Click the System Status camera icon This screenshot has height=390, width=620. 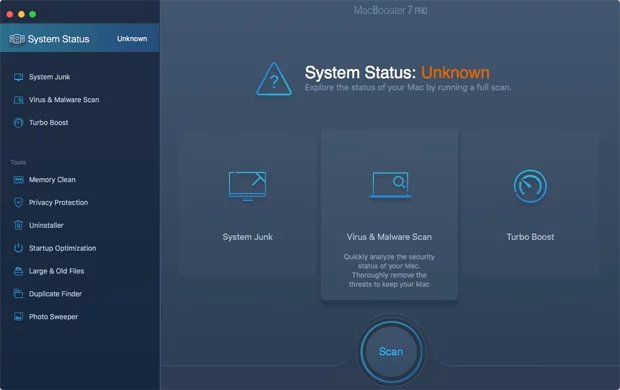[x=17, y=39]
